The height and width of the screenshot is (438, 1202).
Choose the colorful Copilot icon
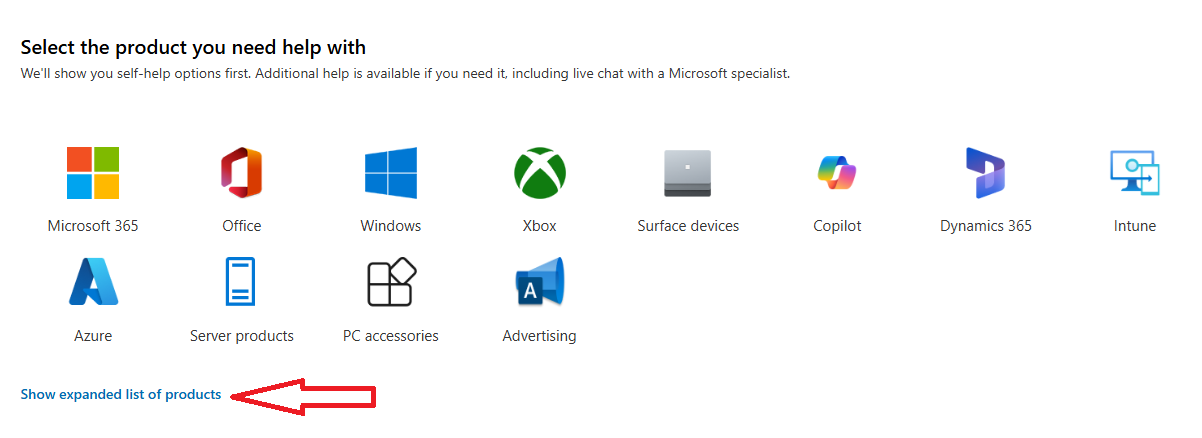click(x=837, y=173)
